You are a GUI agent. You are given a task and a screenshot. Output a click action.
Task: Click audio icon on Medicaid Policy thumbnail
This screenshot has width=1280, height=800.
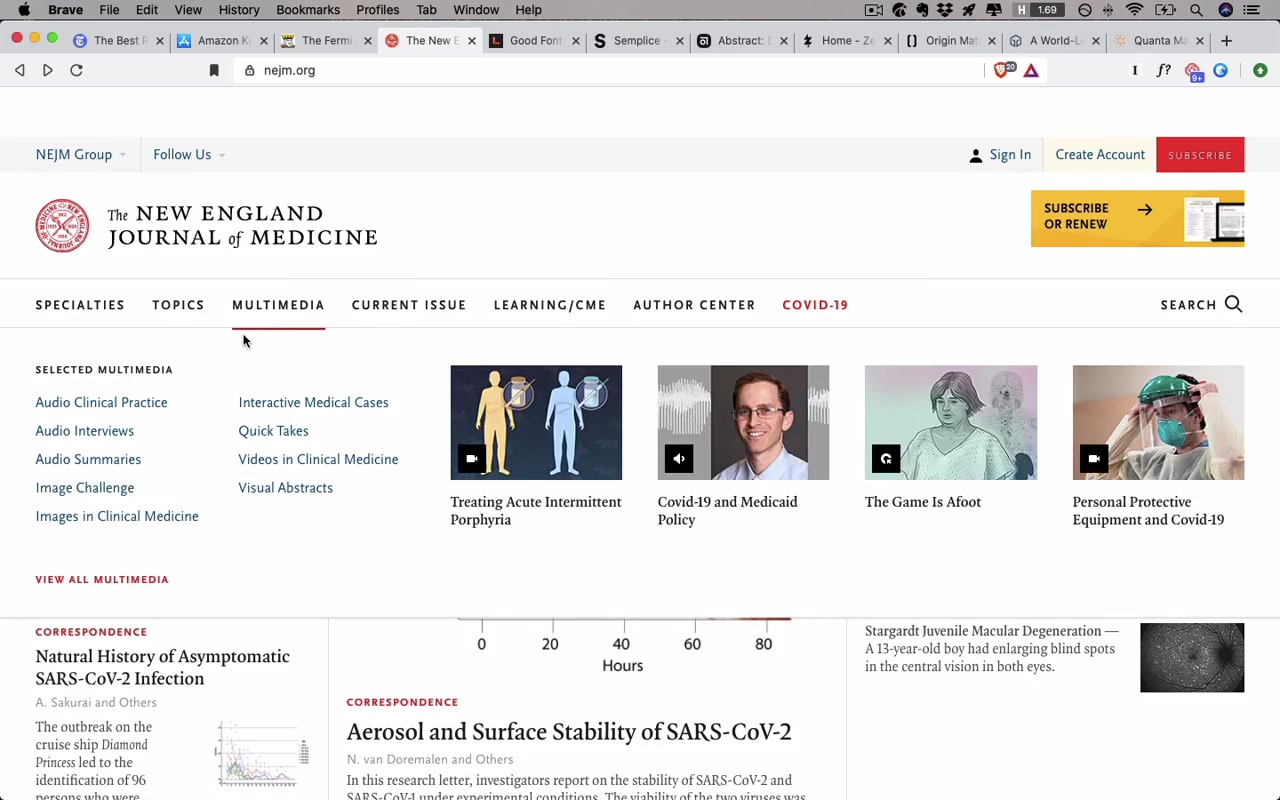pyautogui.click(x=679, y=459)
